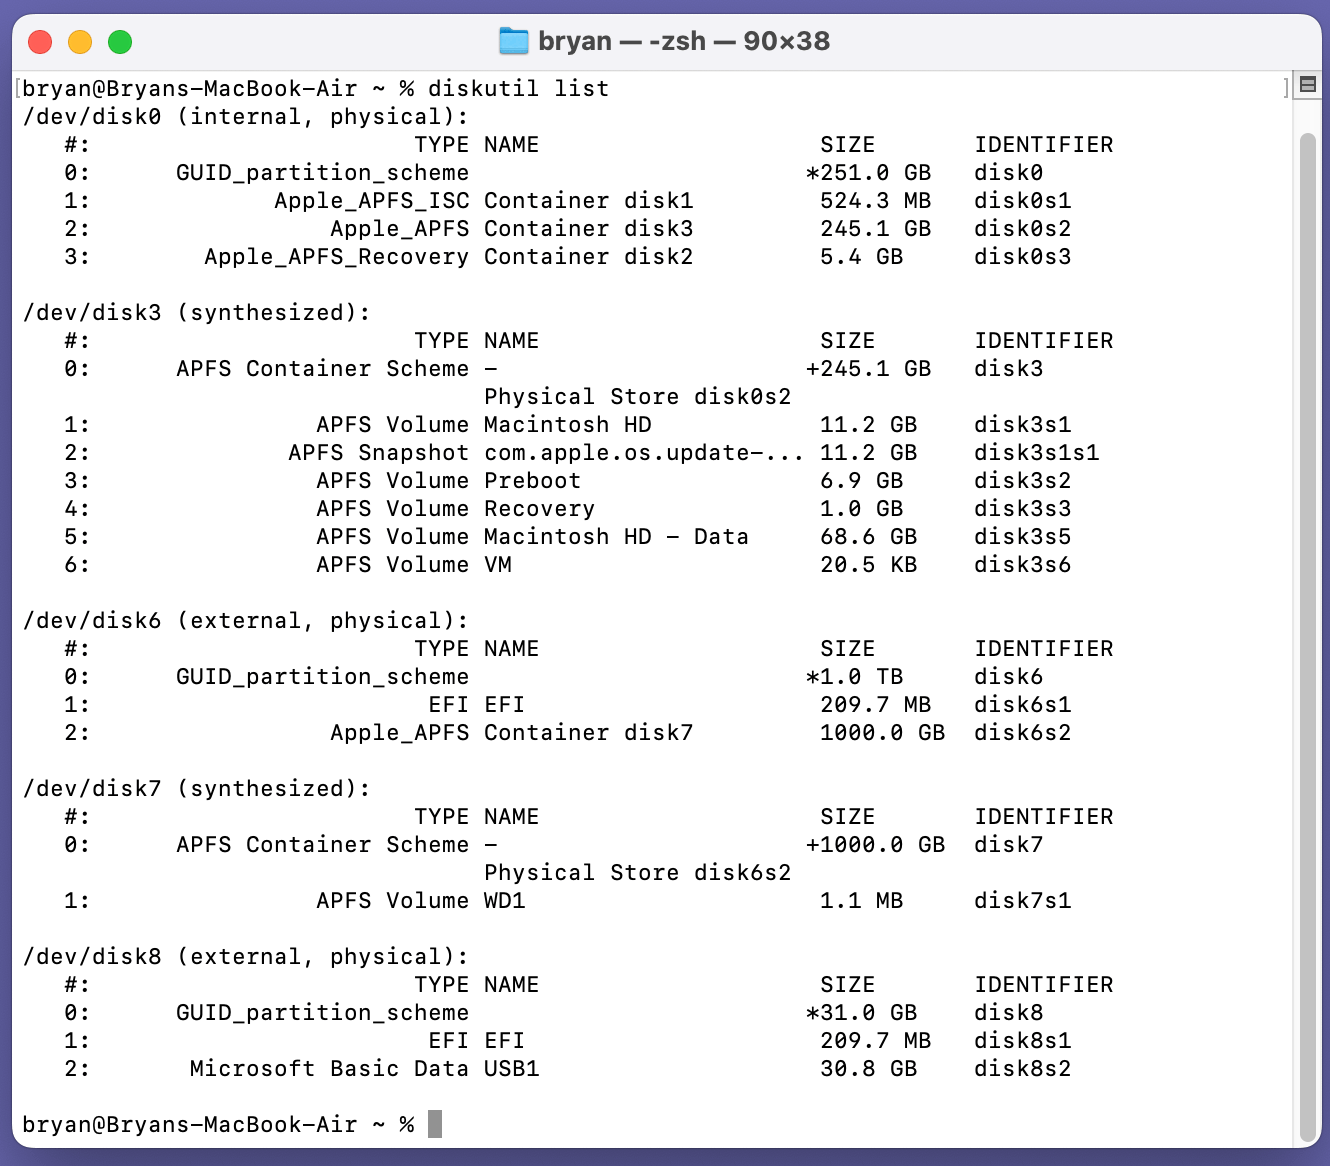This screenshot has height=1166, width=1330.
Task: Click the yellow minimize traffic light button
Action: click(79, 41)
